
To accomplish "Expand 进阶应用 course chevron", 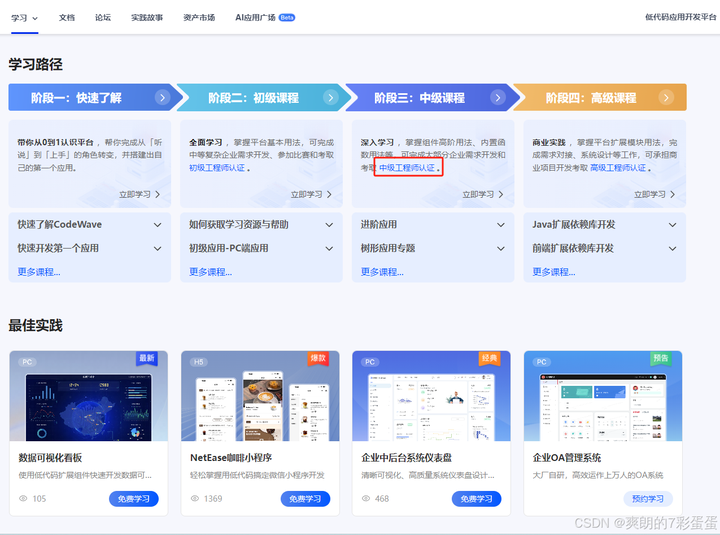I will coord(501,225).
